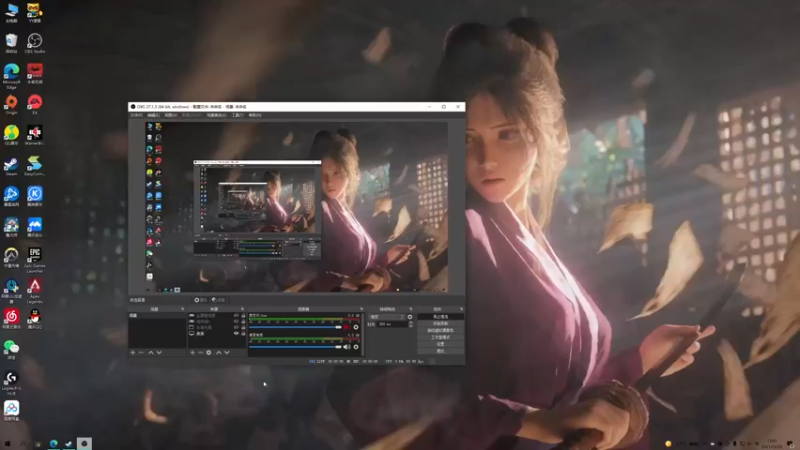Viewport: 800px width, 450px height.
Task: Open Steam desktop shortcut
Action: pos(11,167)
